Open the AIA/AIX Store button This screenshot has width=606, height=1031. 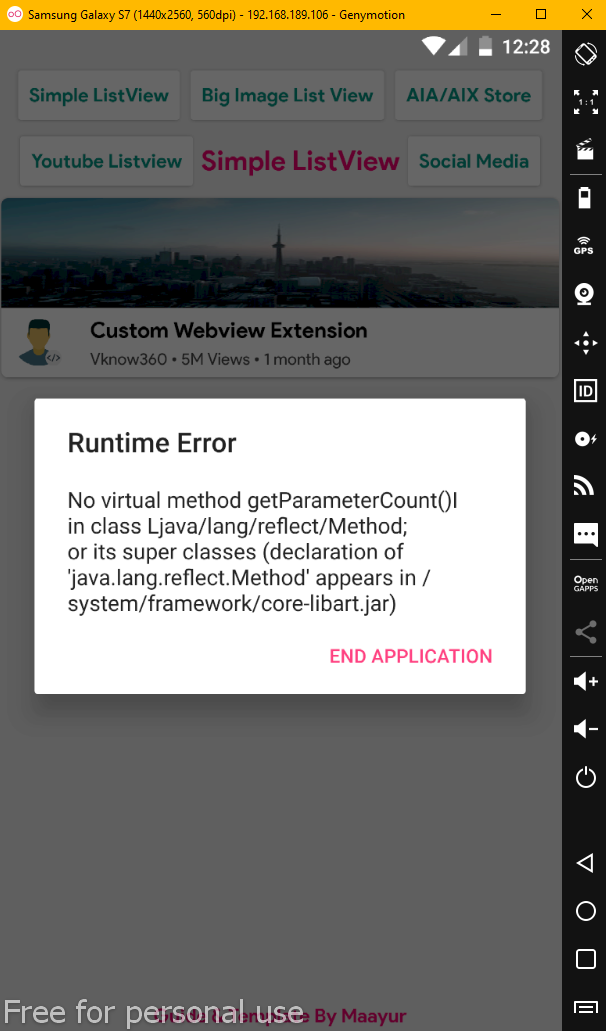tap(468, 95)
